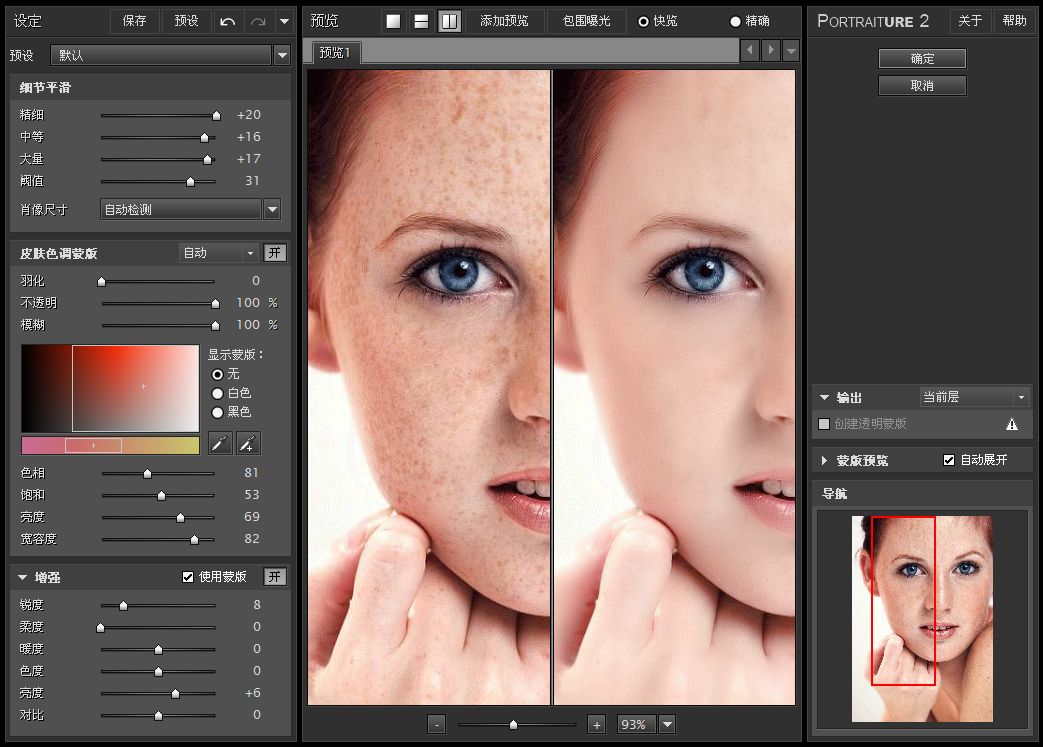Pick skin color with eyedropper tool

point(220,443)
